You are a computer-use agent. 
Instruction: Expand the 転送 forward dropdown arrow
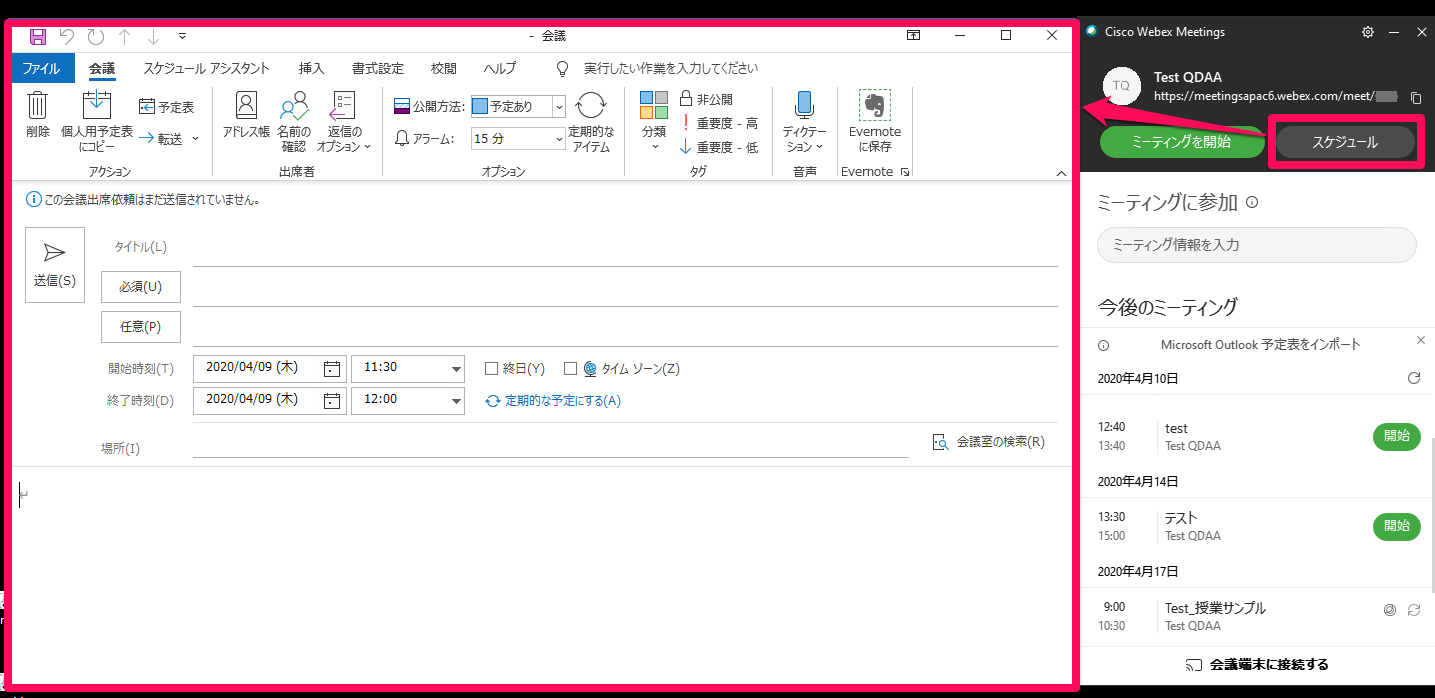[195, 138]
